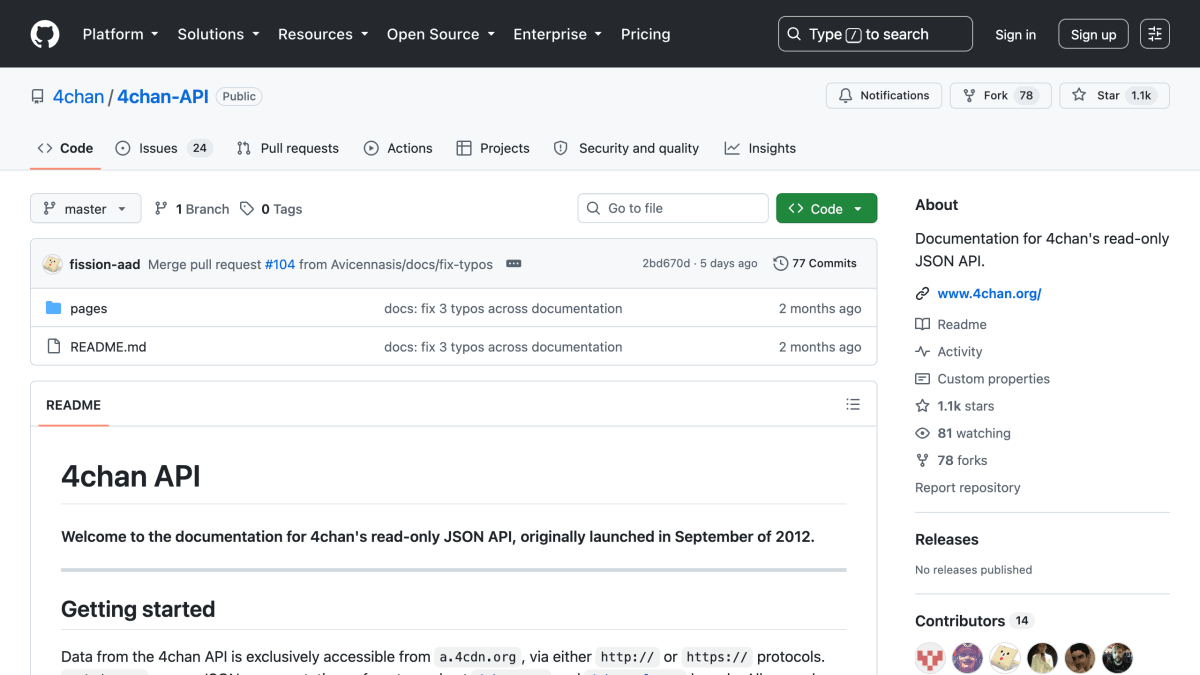Open the Actions tab
This screenshot has height=675, width=1200.
[398, 148]
